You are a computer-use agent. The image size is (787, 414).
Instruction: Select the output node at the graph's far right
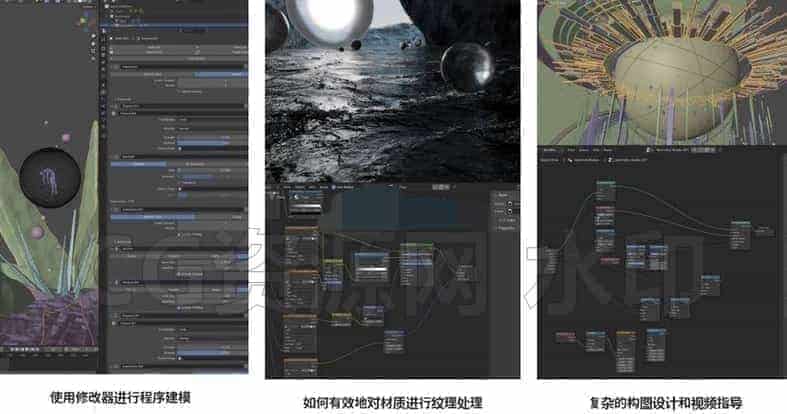pos(762,231)
